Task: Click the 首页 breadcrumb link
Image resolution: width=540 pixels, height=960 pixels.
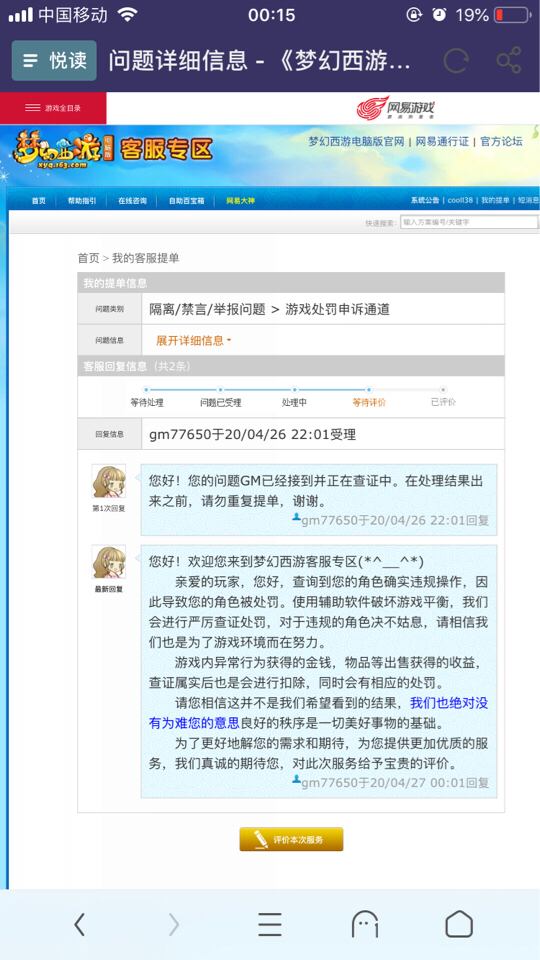Action: coord(88,258)
